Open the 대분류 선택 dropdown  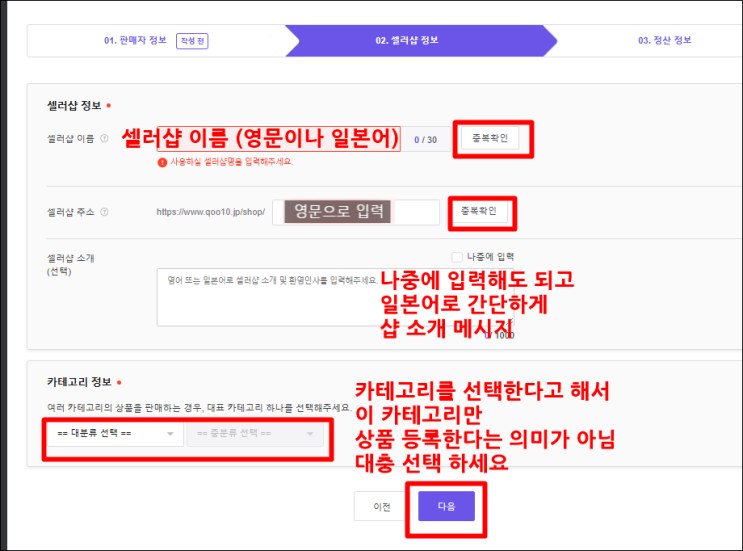pyautogui.click(x=115, y=434)
